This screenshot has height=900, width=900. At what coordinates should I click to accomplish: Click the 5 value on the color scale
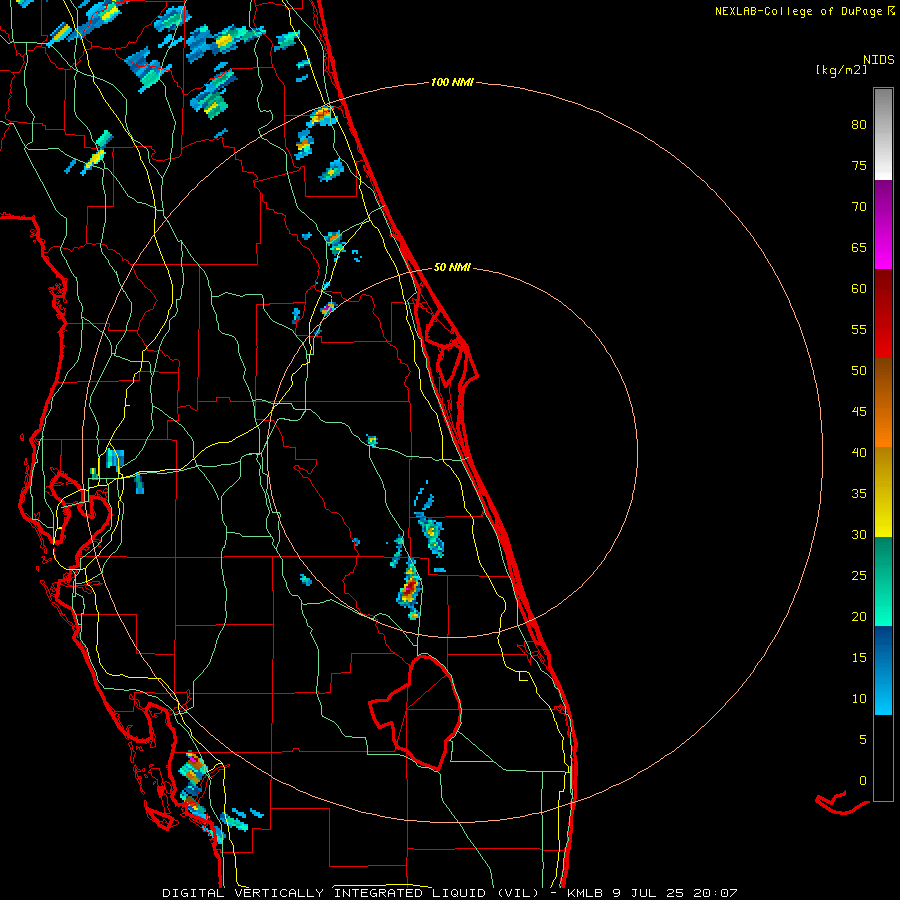pyautogui.click(x=863, y=740)
